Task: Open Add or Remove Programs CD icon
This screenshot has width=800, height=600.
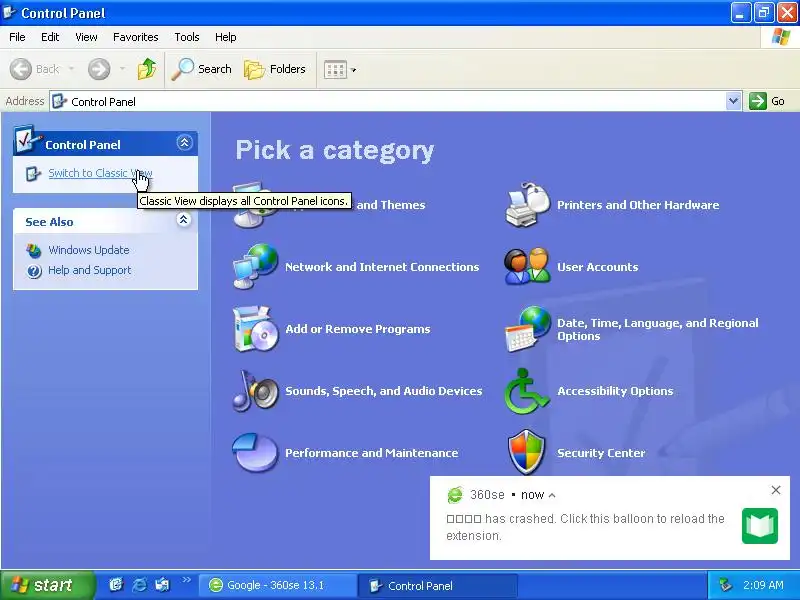Action: coord(256,329)
